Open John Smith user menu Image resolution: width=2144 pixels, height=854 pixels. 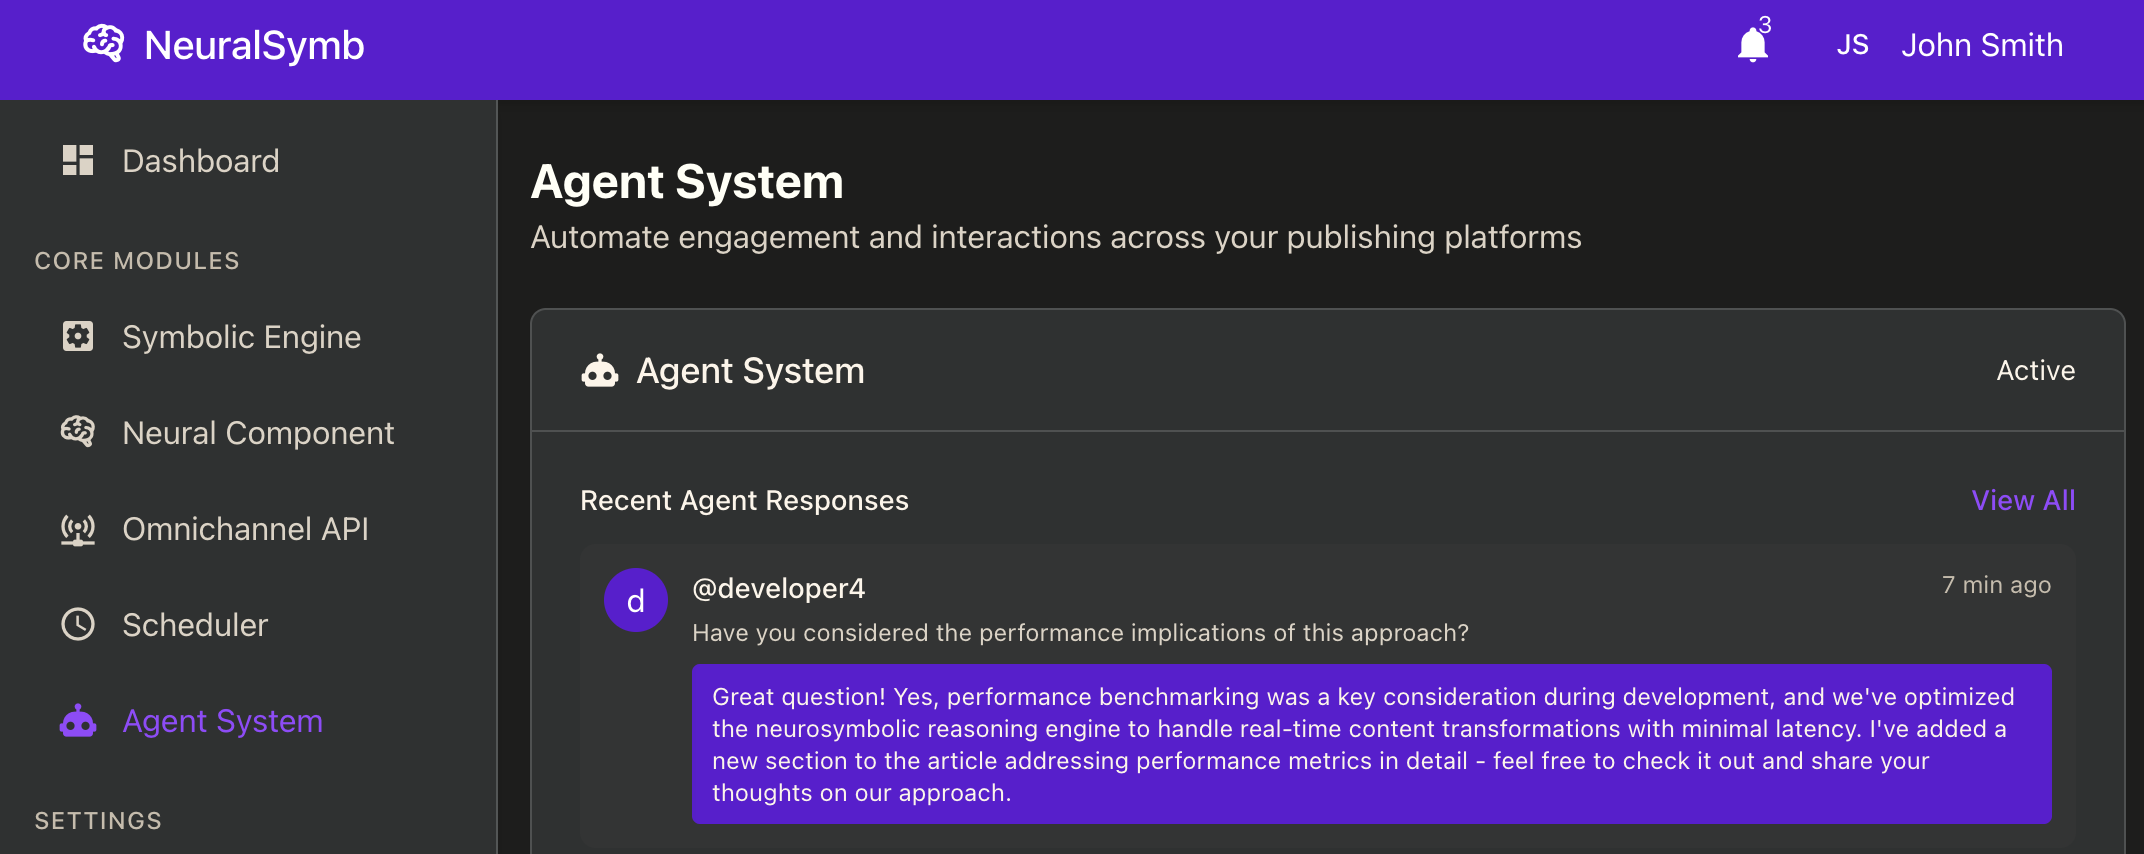tap(1982, 45)
